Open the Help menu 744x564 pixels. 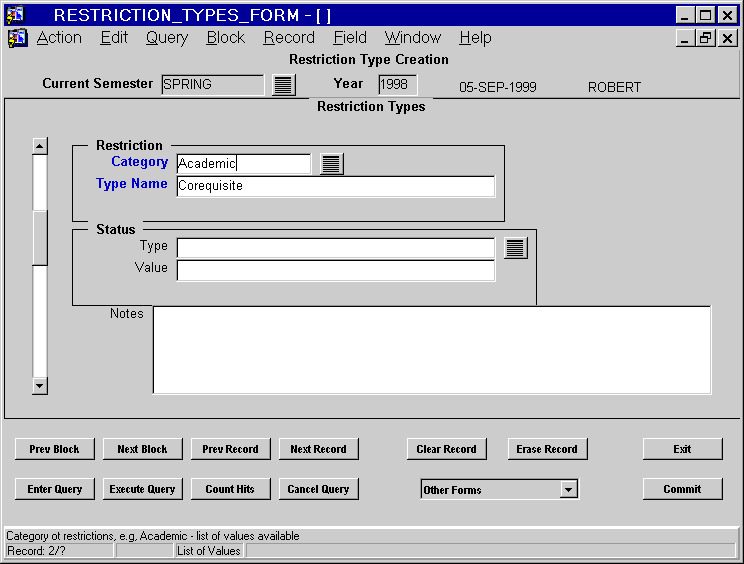pos(475,37)
